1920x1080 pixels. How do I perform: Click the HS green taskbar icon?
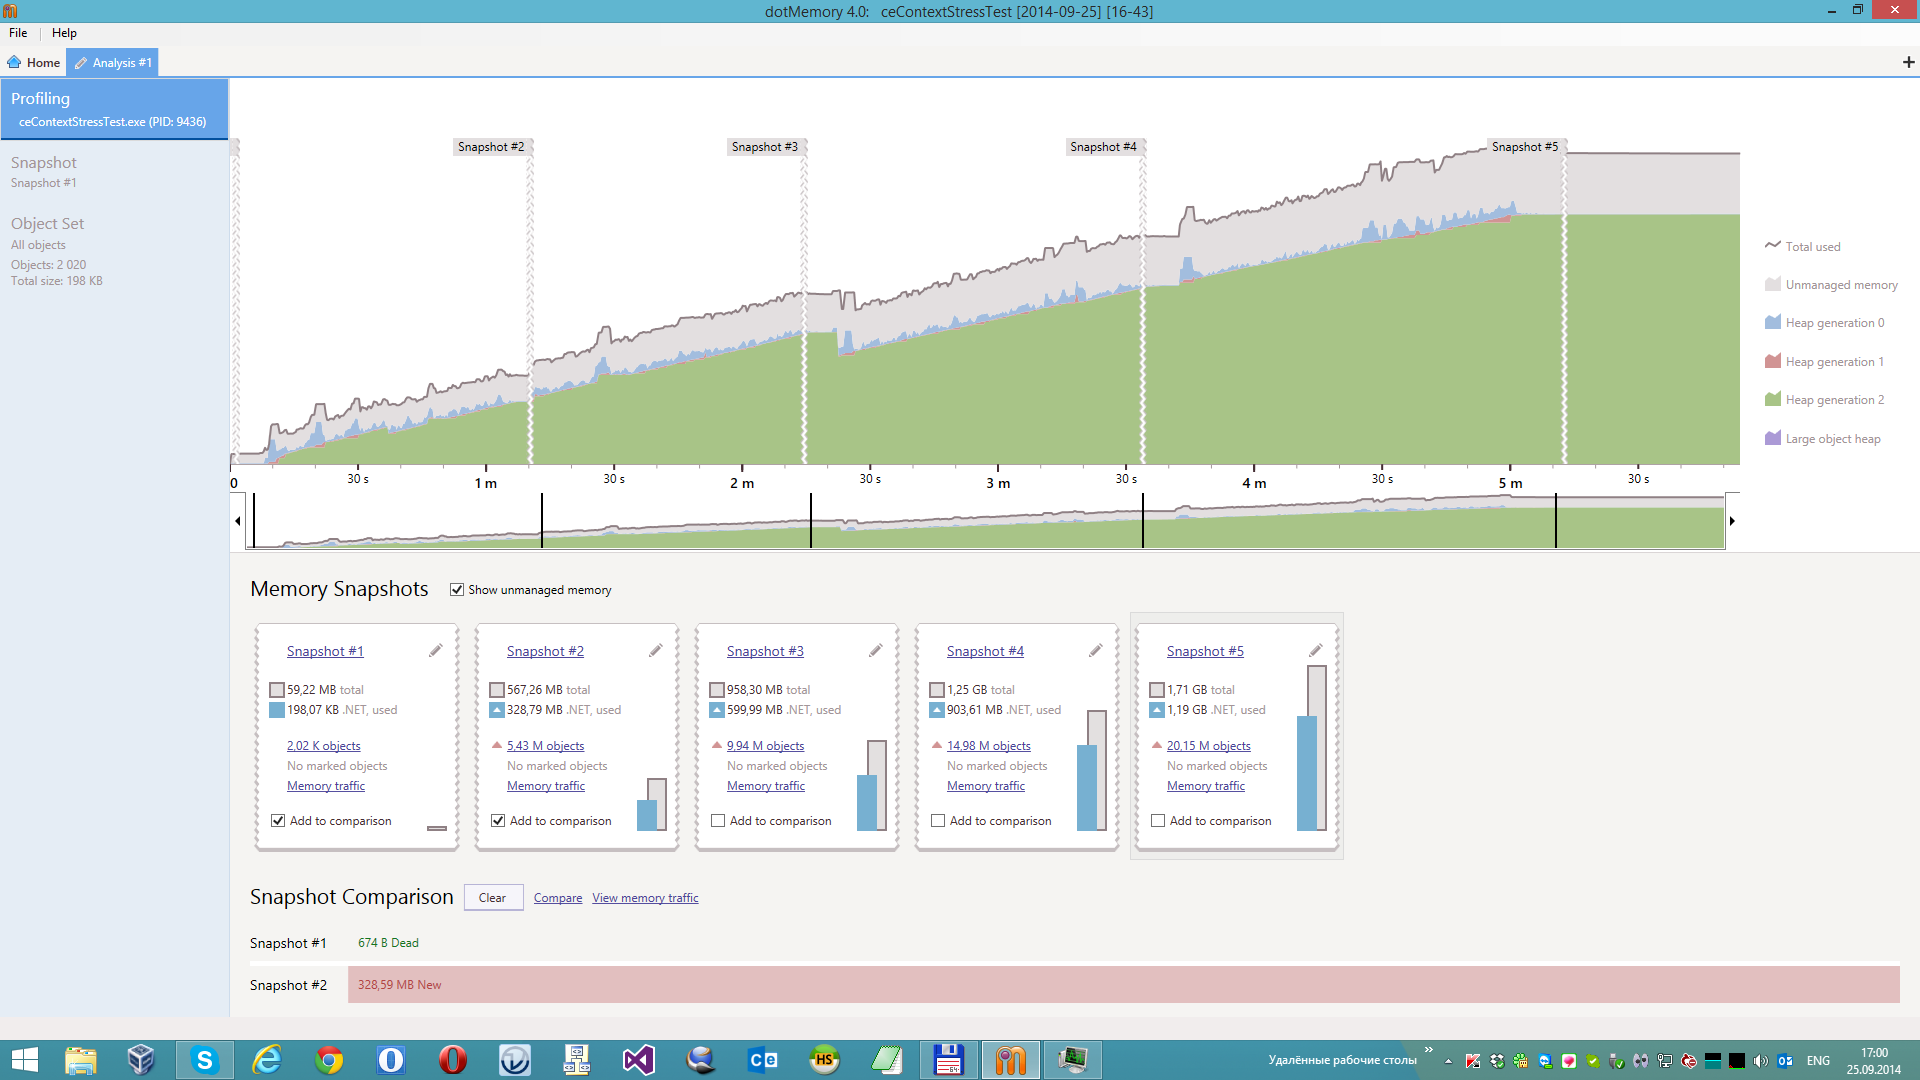pyautogui.click(x=824, y=1060)
